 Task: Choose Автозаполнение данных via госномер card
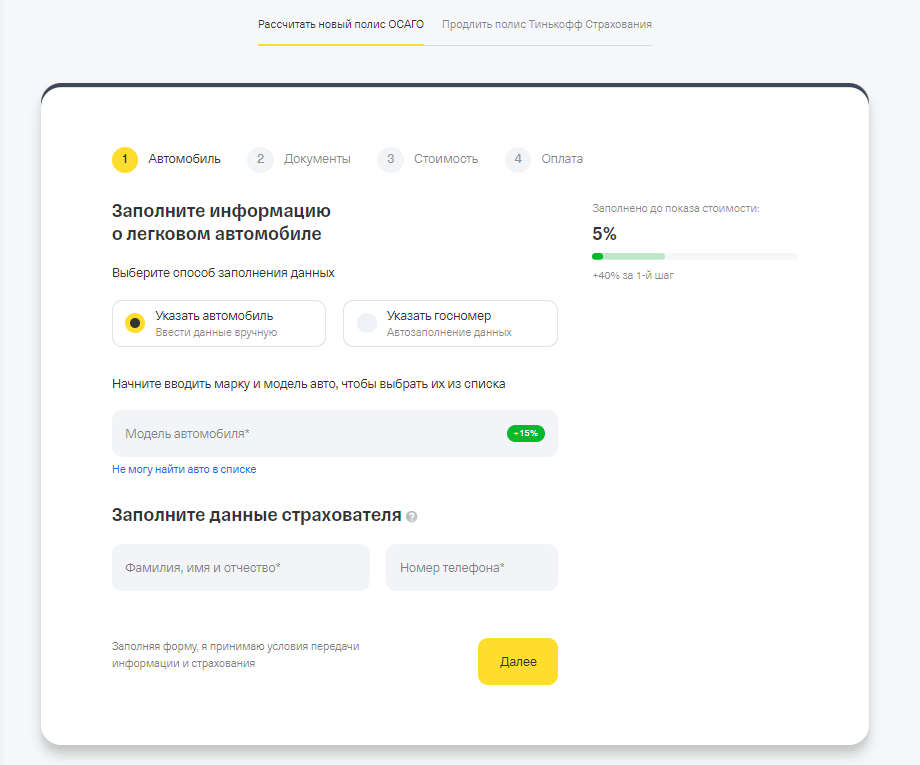click(x=450, y=323)
